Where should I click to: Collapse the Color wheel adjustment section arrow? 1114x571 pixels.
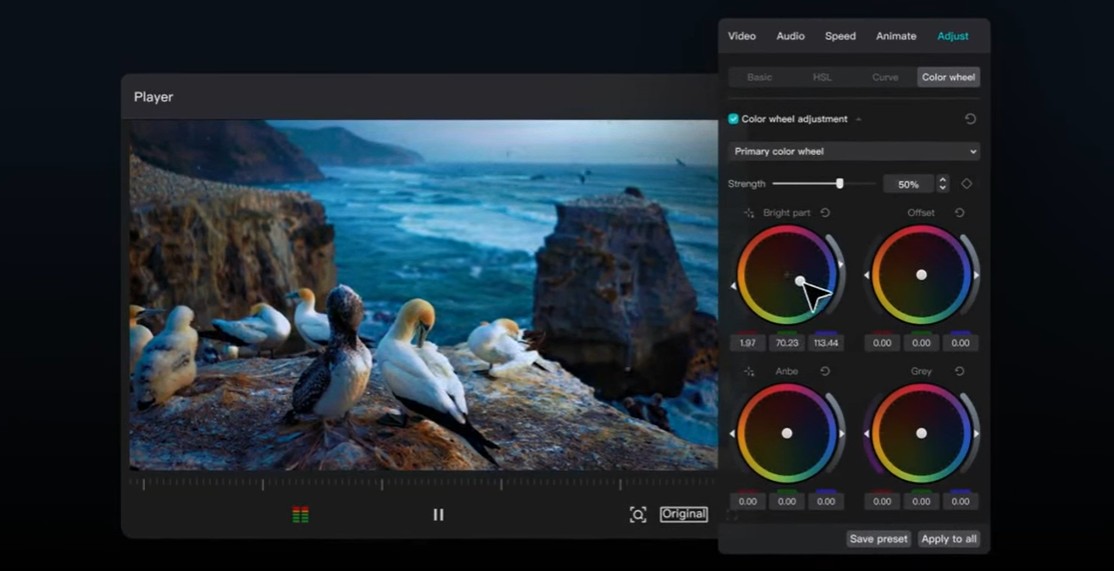pos(858,120)
